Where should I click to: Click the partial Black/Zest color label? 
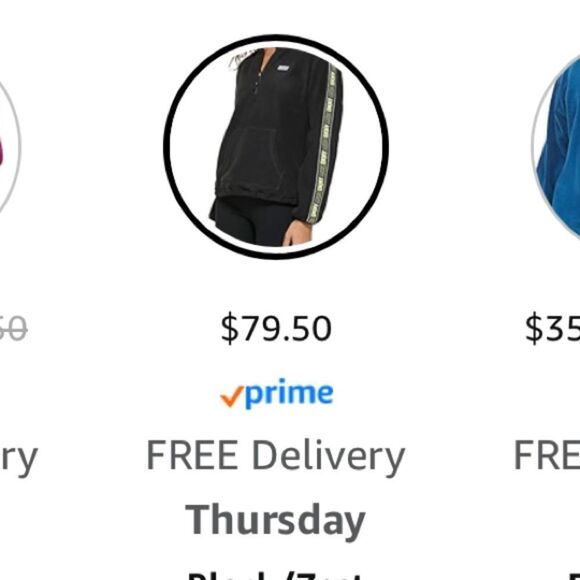pyautogui.click(x=276, y=576)
